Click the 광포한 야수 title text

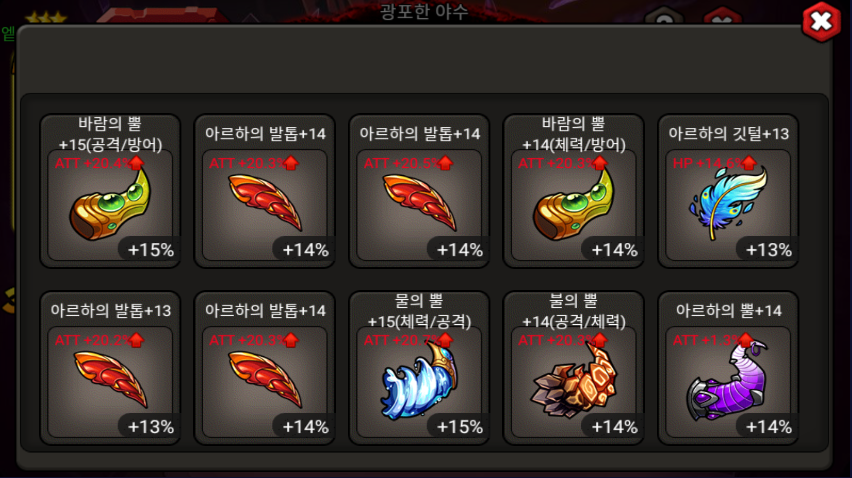coord(424,11)
